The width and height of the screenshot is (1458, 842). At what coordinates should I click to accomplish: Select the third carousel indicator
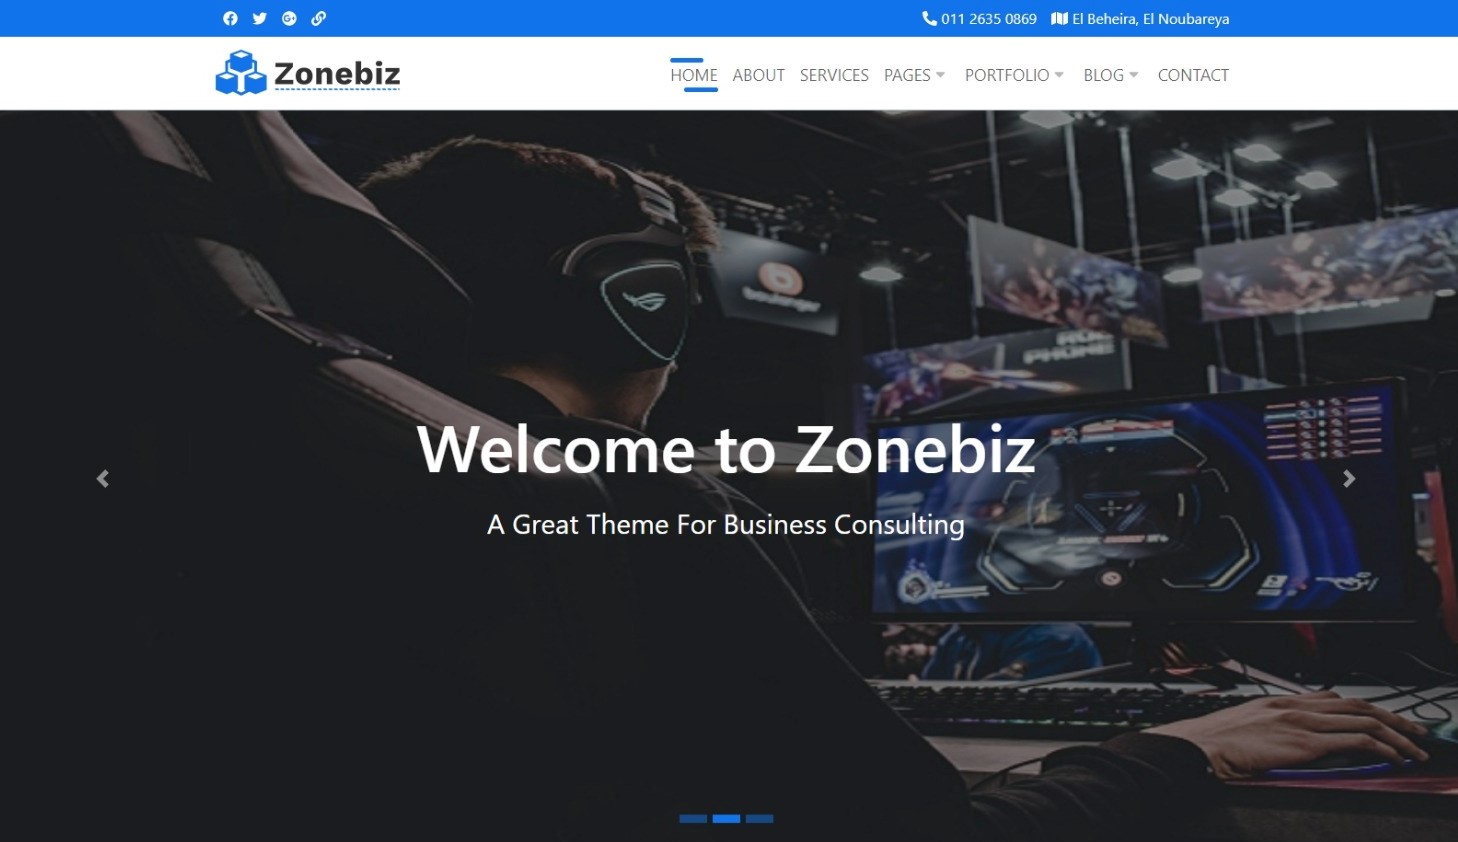(x=759, y=819)
